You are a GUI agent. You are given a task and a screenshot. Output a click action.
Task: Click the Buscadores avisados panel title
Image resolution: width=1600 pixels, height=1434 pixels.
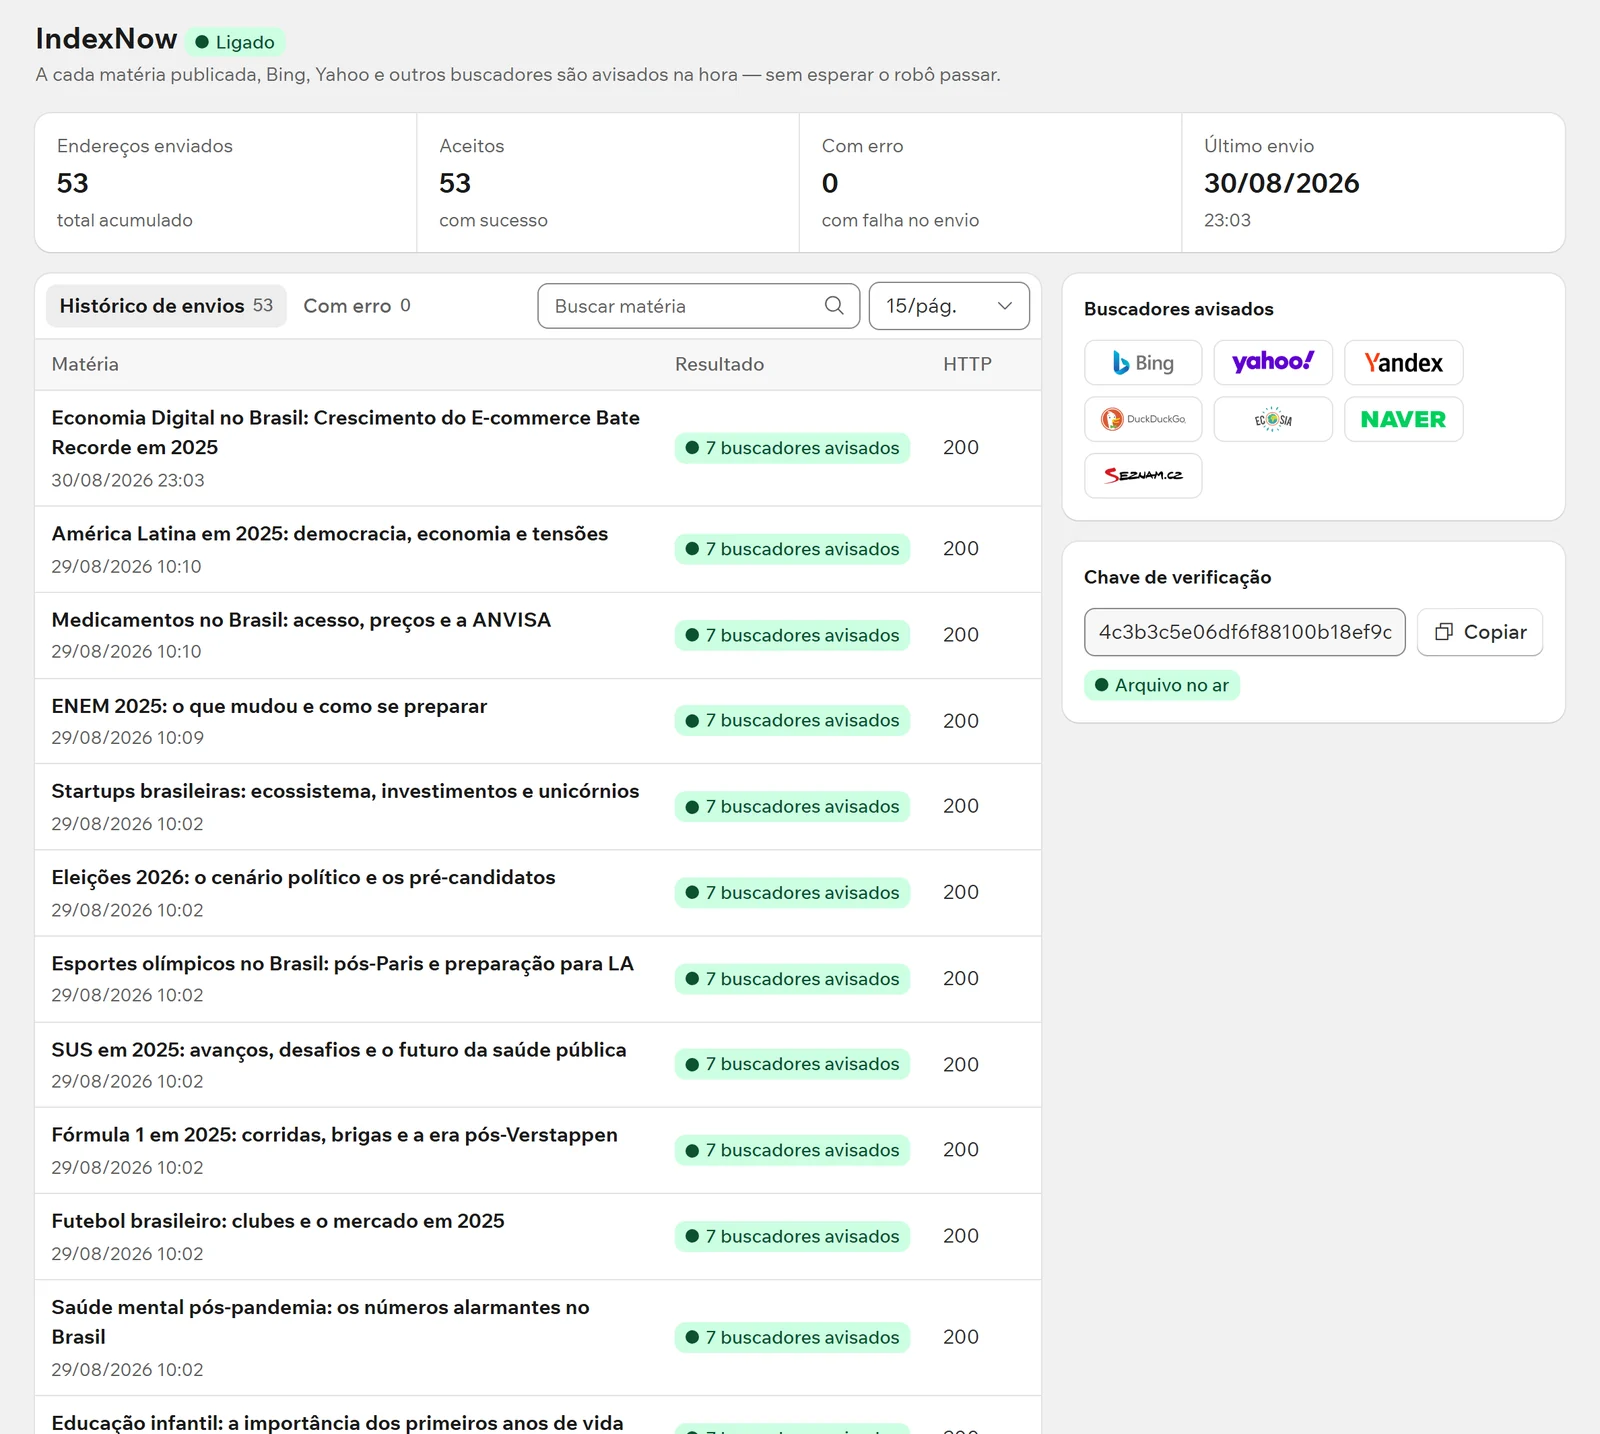tap(1179, 309)
